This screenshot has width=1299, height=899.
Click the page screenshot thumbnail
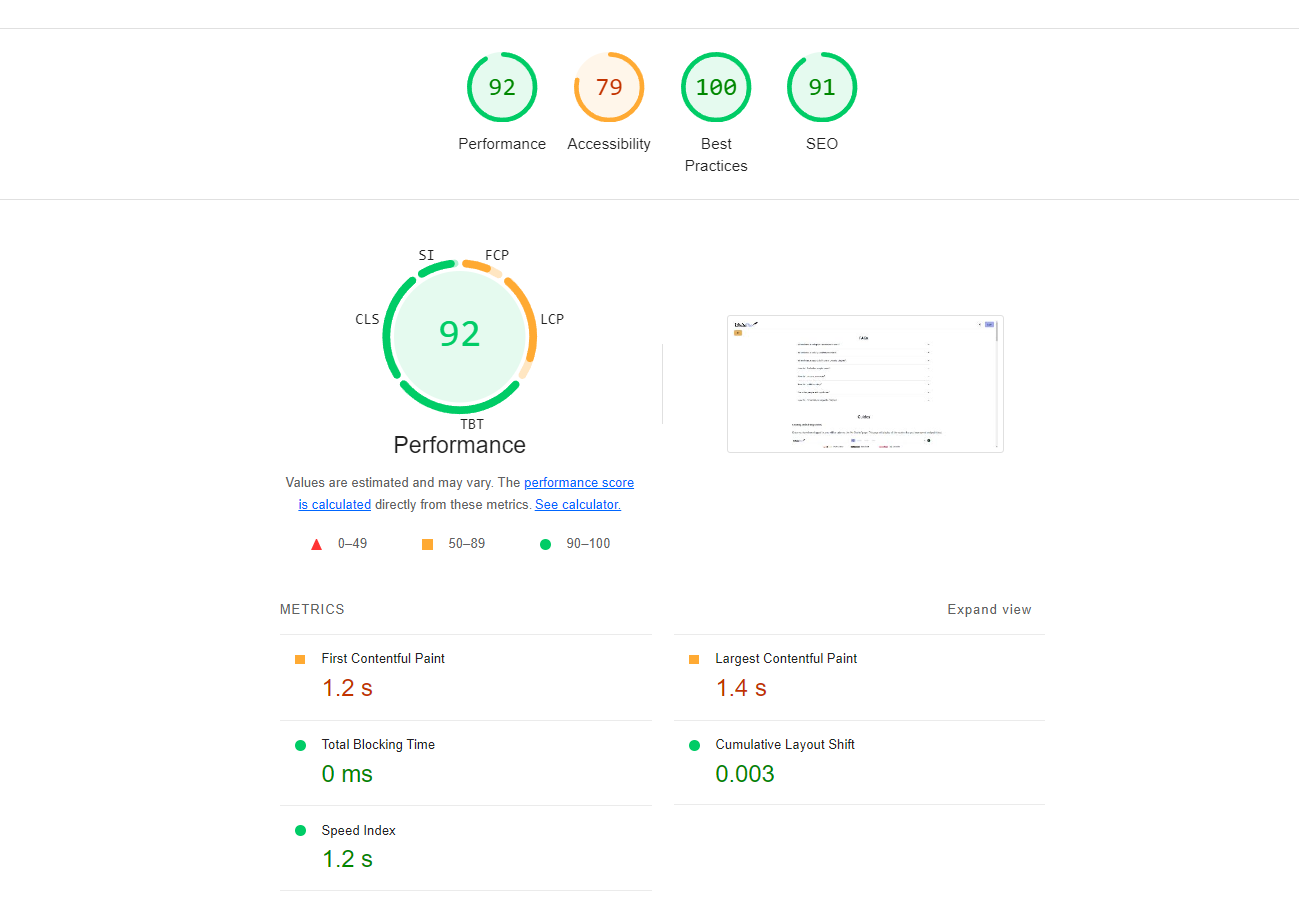865,384
